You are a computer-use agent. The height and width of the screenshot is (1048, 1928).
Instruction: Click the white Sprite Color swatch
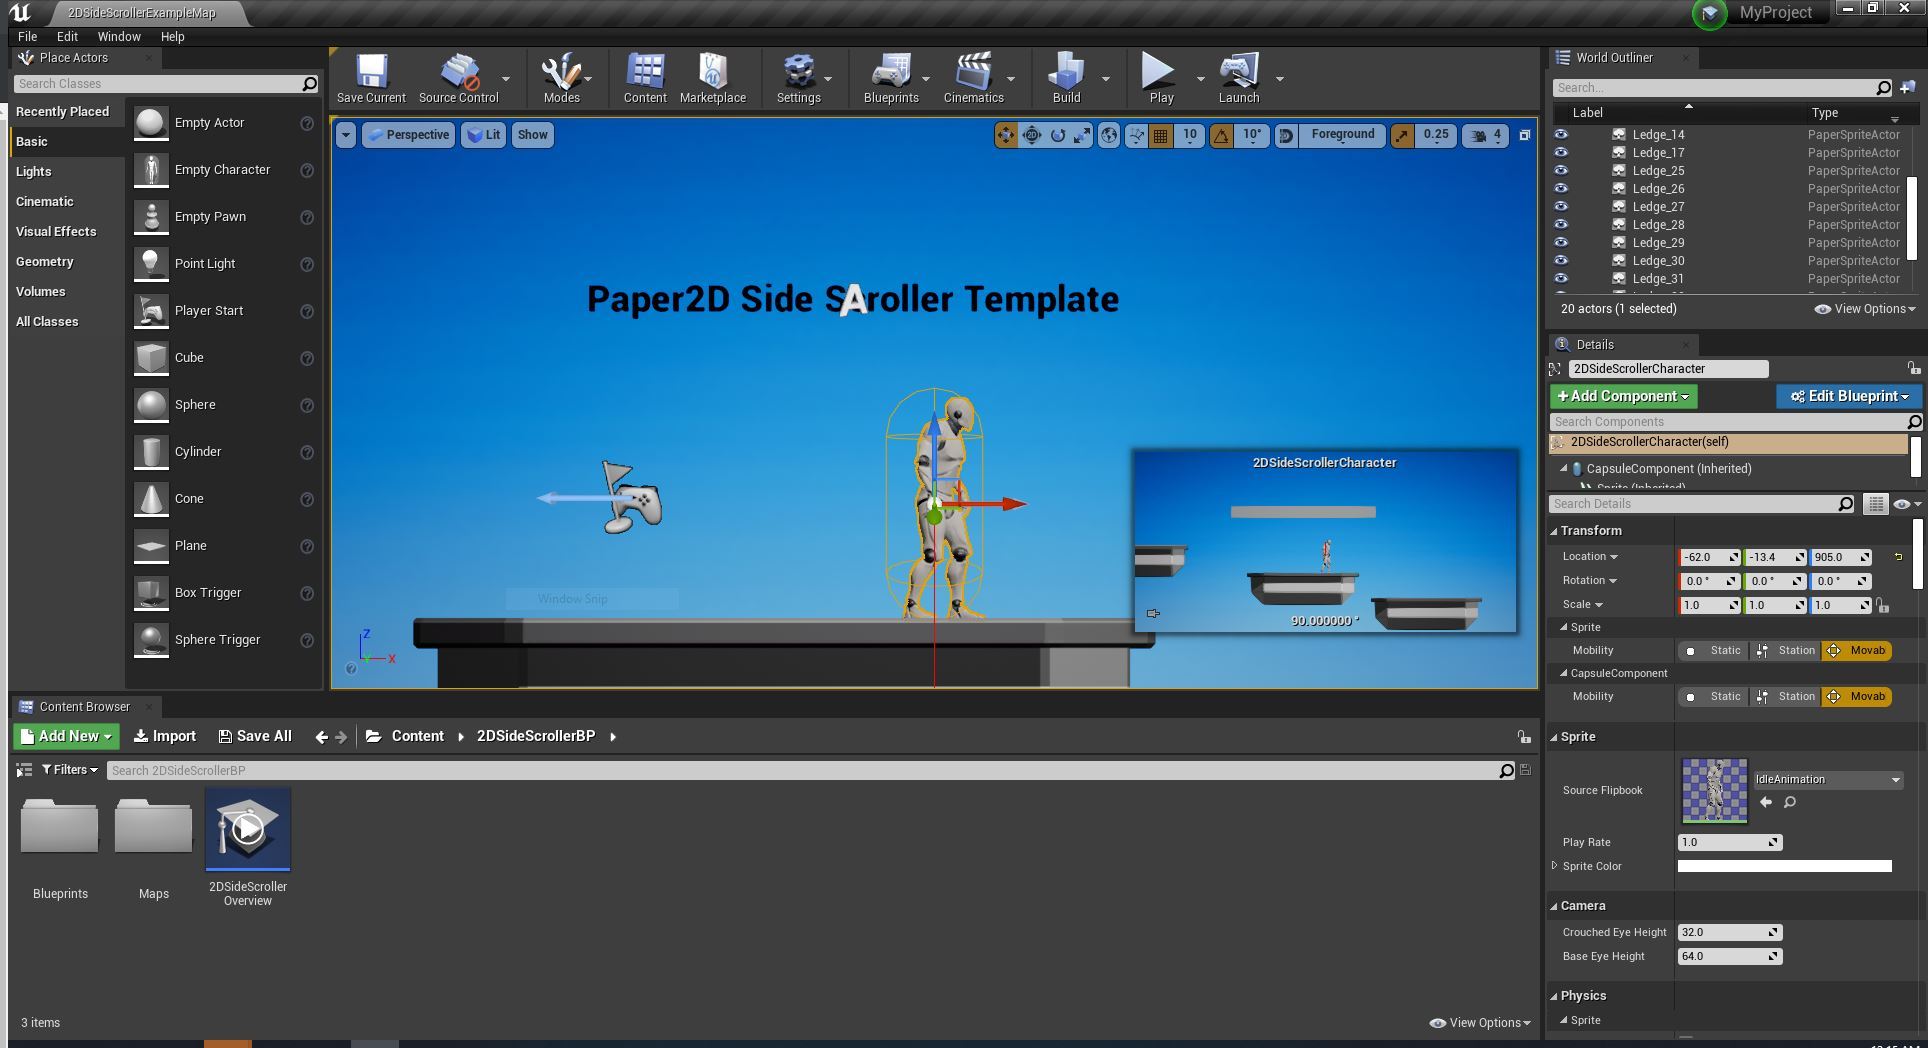click(1784, 867)
